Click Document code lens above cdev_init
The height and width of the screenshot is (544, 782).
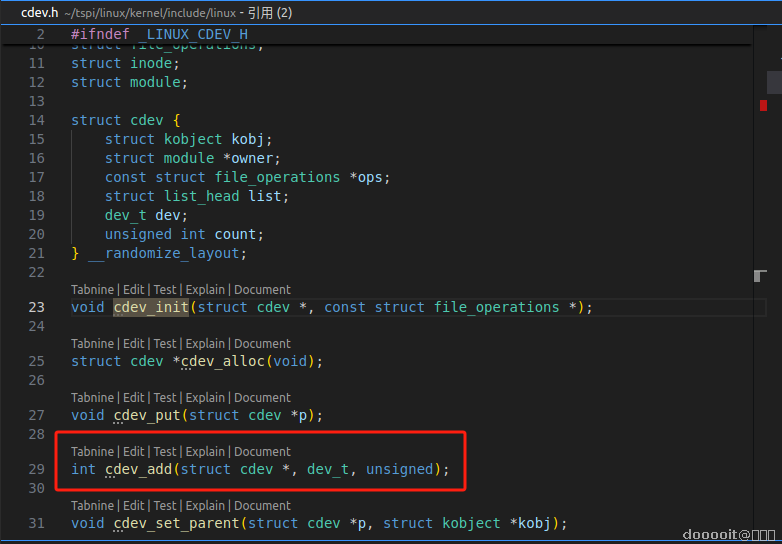[x=262, y=290]
